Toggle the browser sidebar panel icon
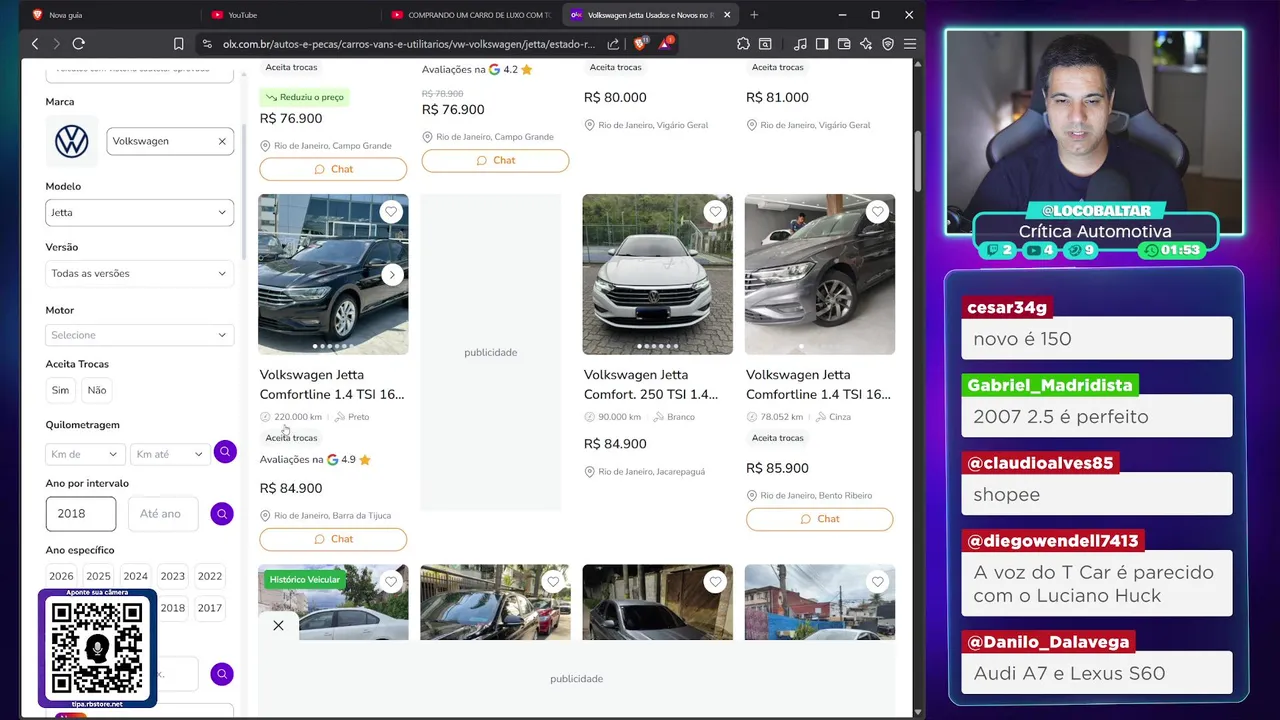This screenshot has width=1280, height=720. [822, 44]
